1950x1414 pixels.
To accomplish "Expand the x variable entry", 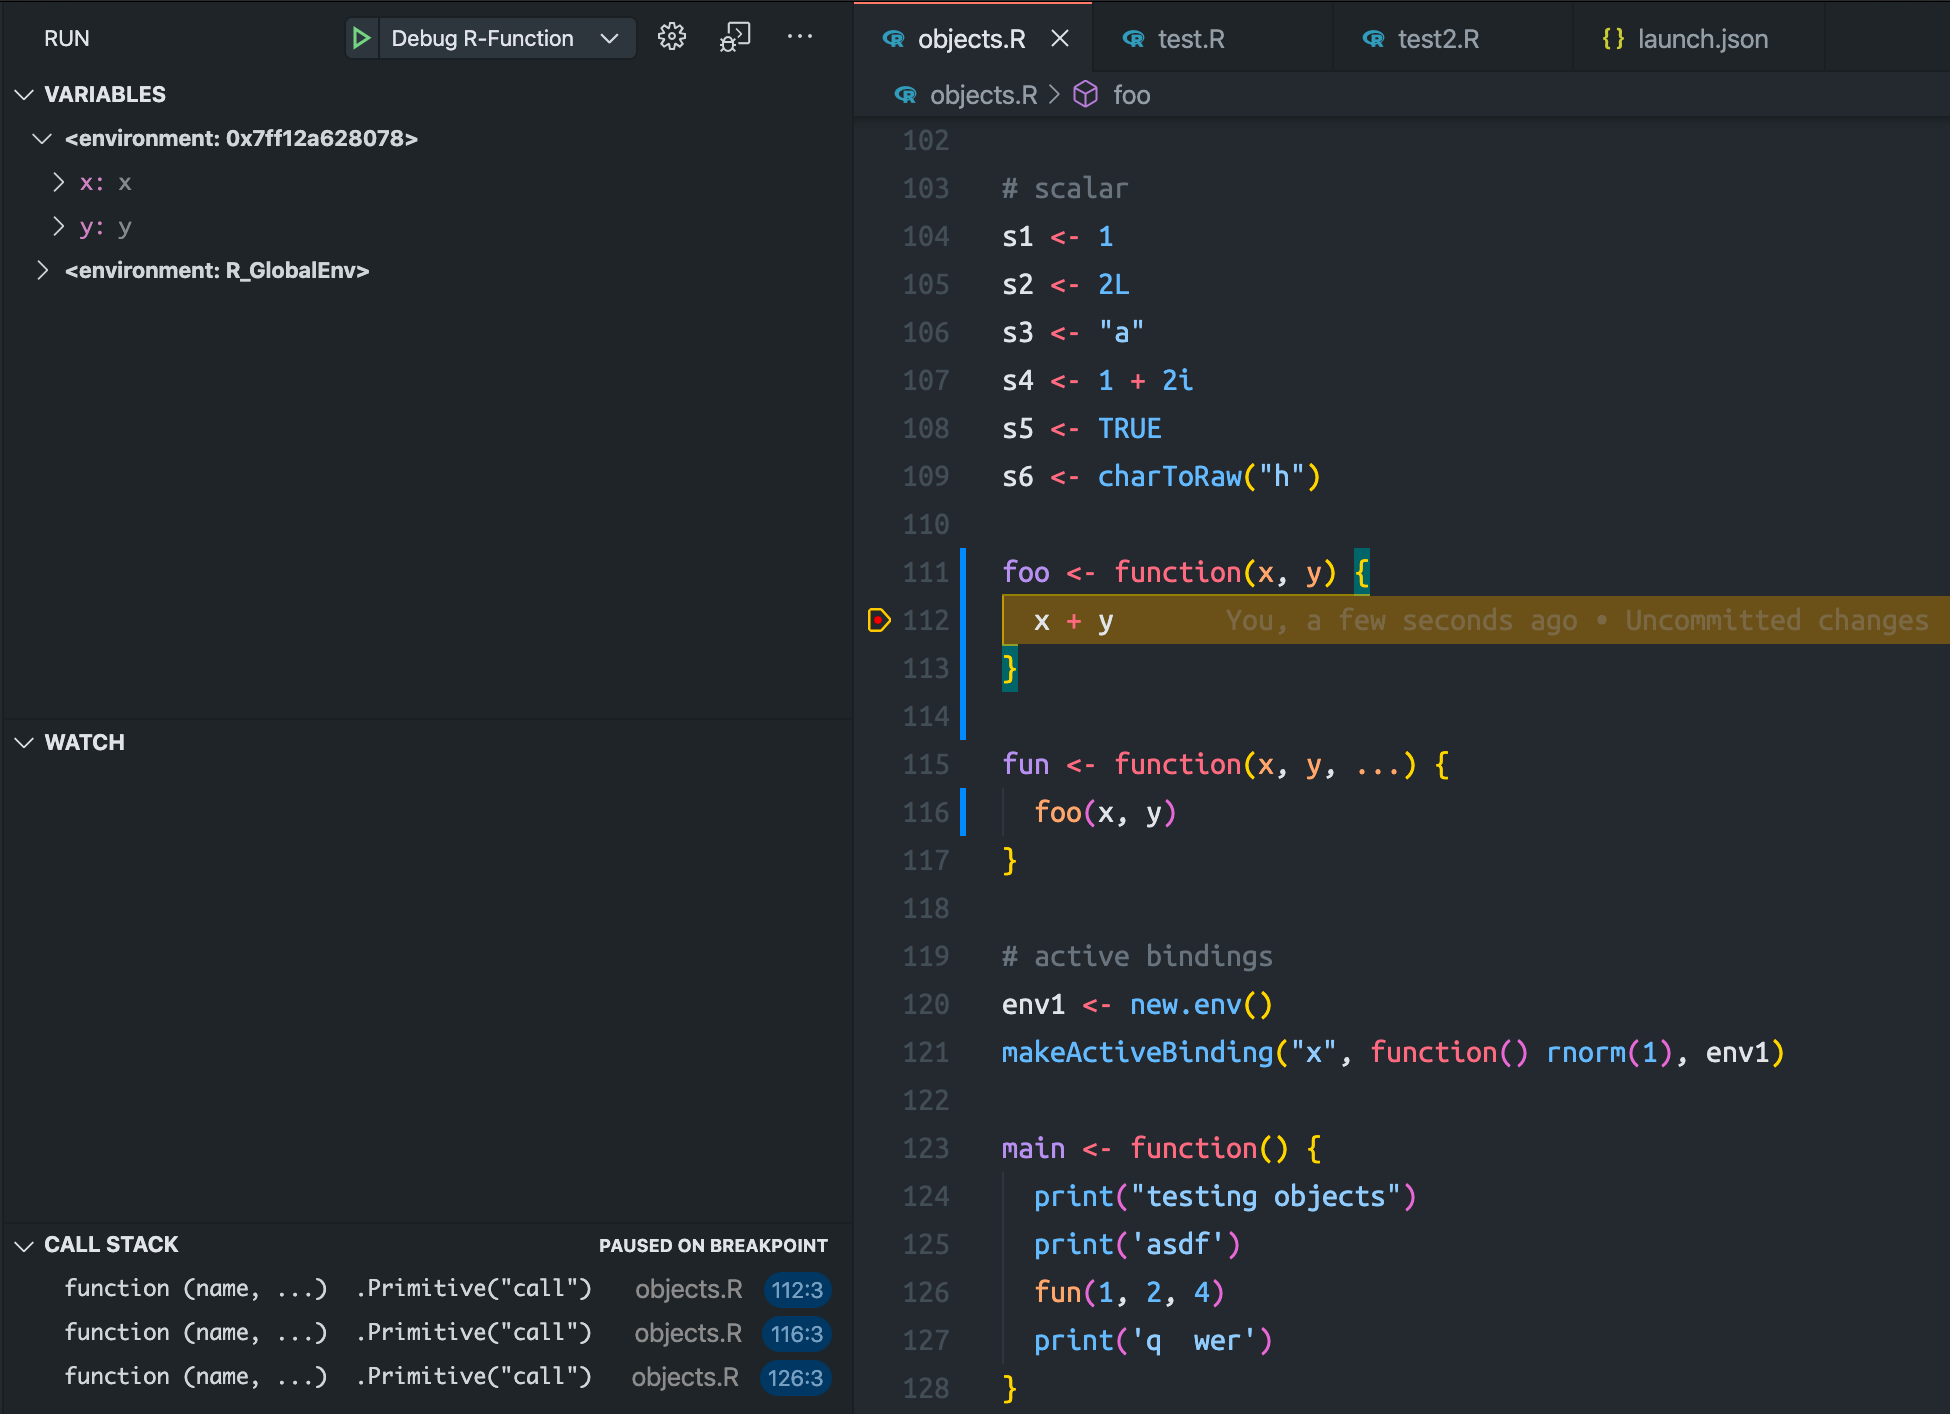I will tap(57, 182).
